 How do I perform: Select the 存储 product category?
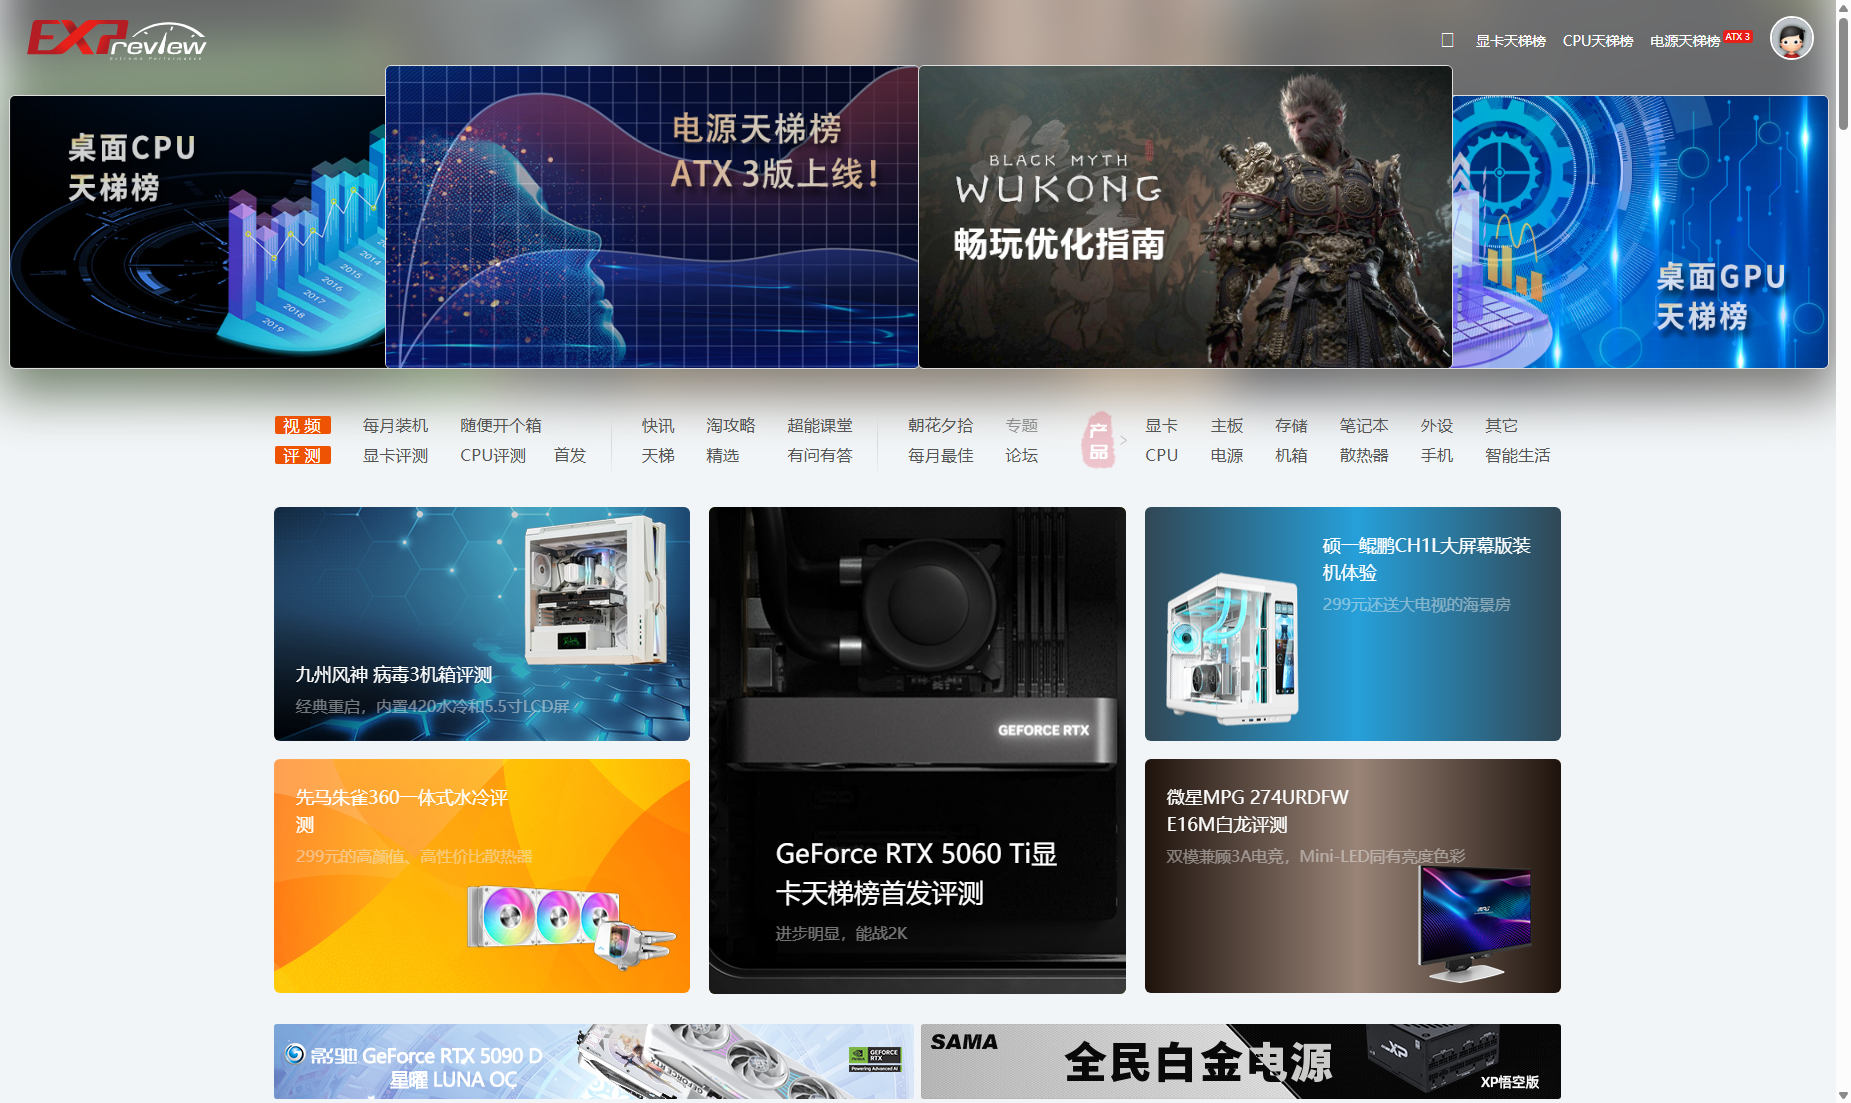tap(1292, 426)
